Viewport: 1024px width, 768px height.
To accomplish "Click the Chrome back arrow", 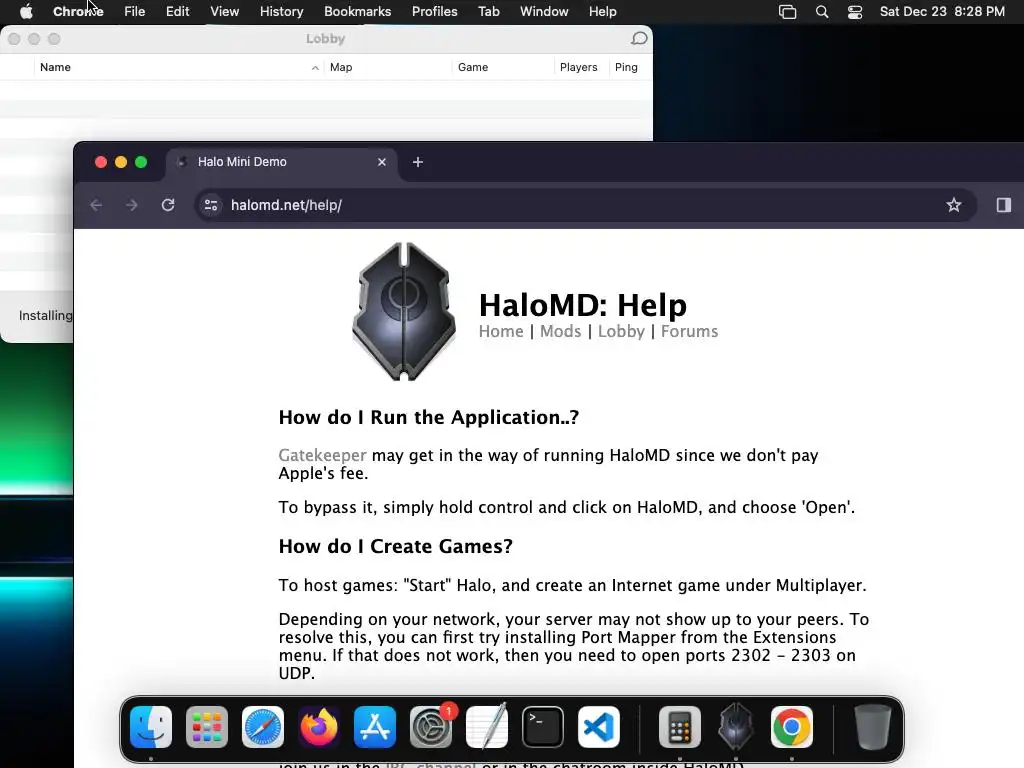I will (96, 205).
